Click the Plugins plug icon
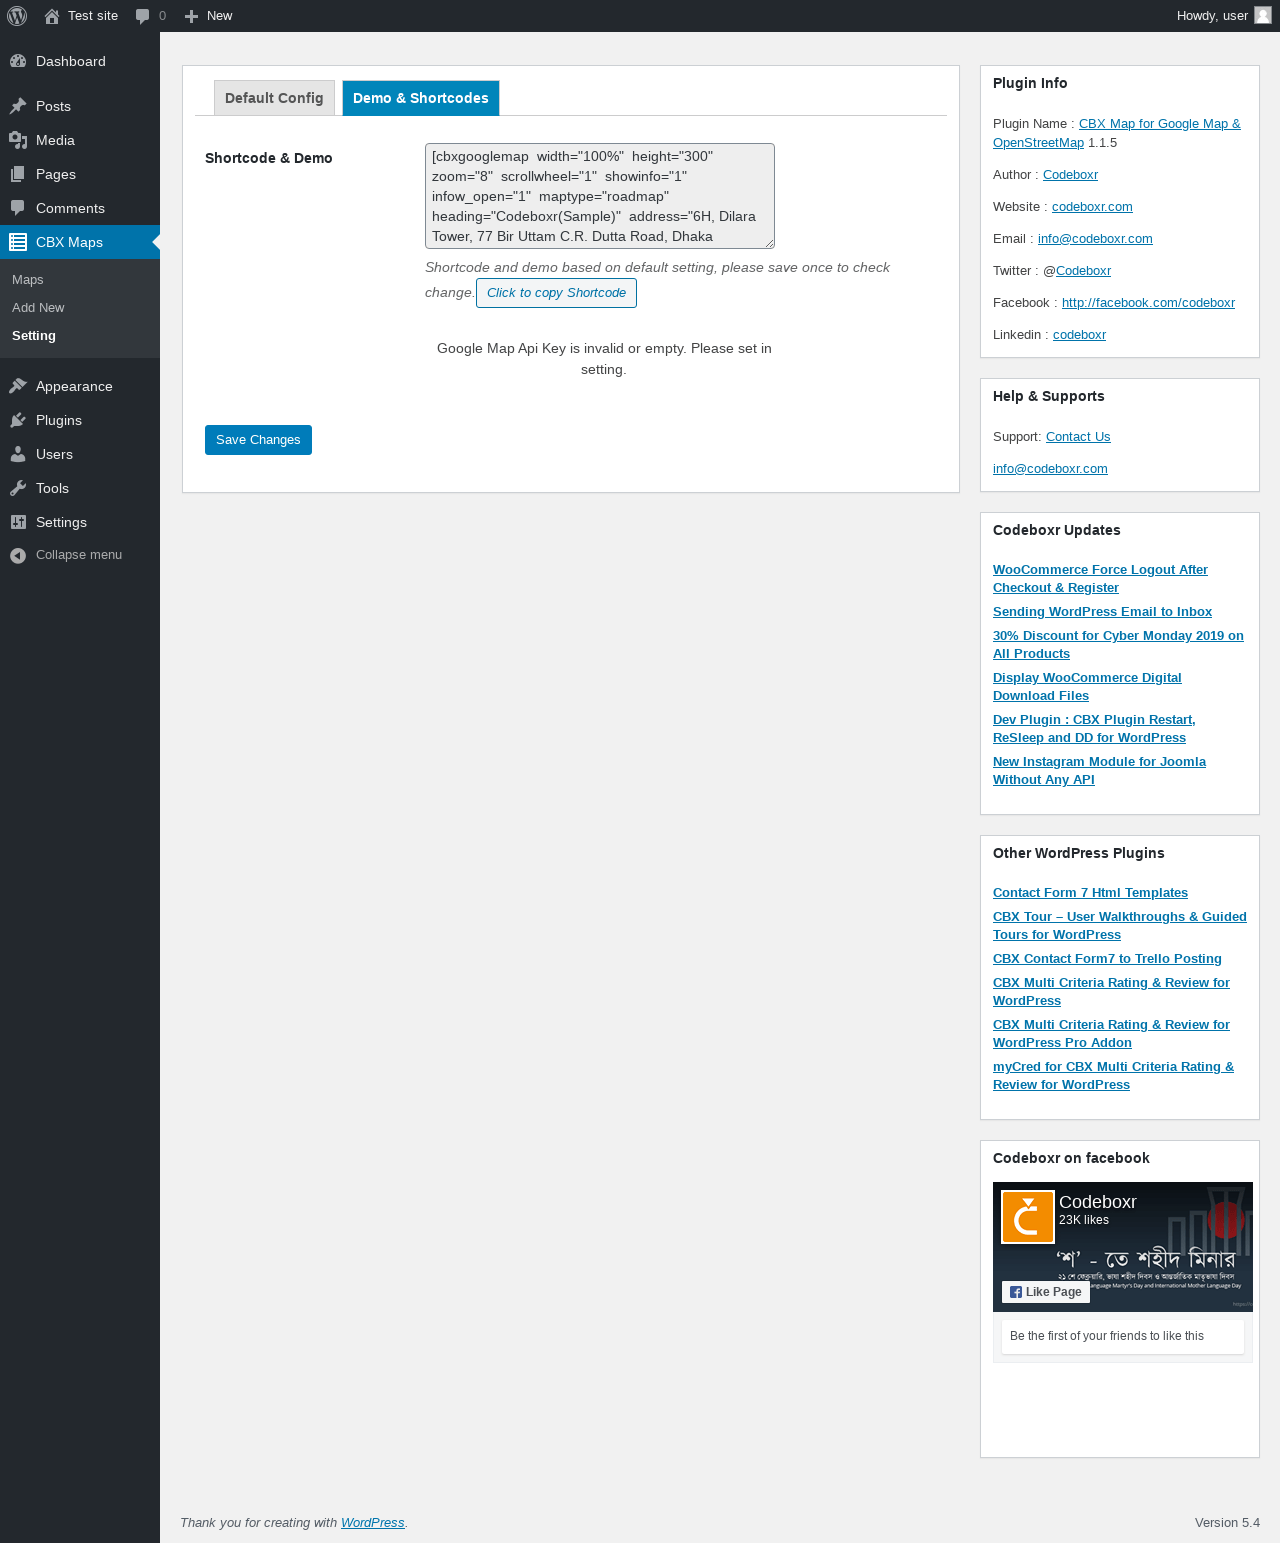 [18, 420]
